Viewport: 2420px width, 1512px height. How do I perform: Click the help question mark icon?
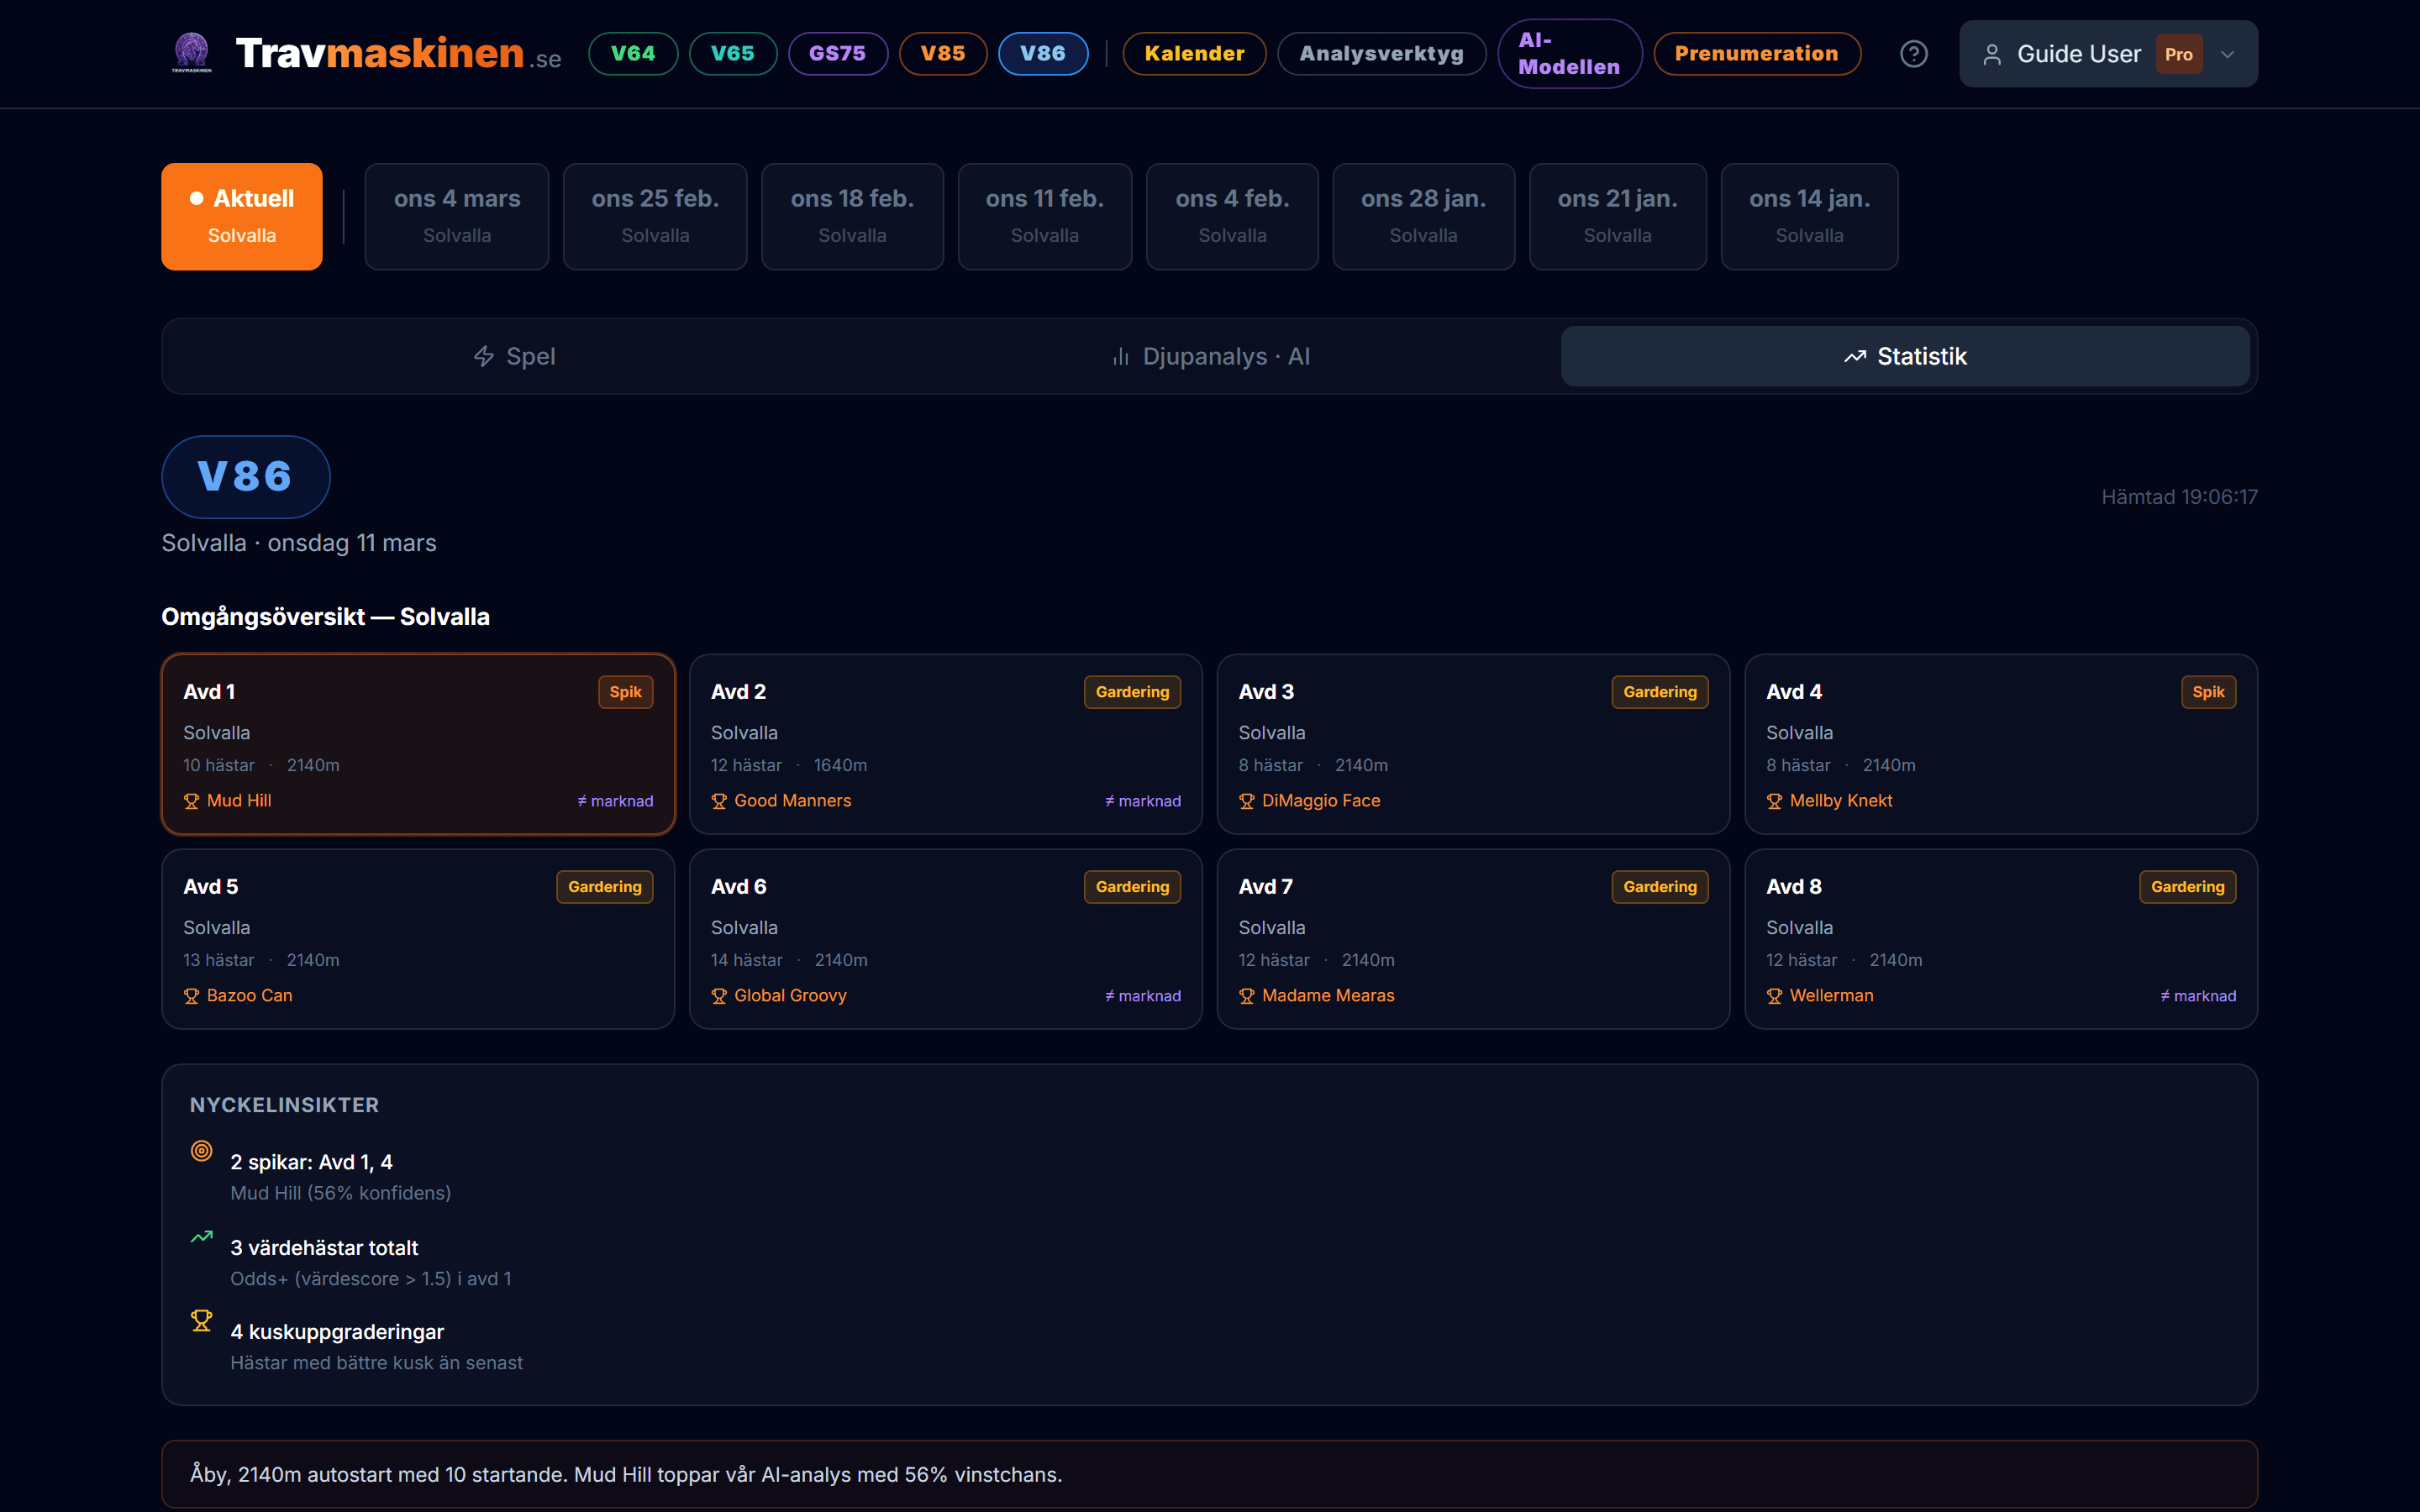(x=1913, y=54)
